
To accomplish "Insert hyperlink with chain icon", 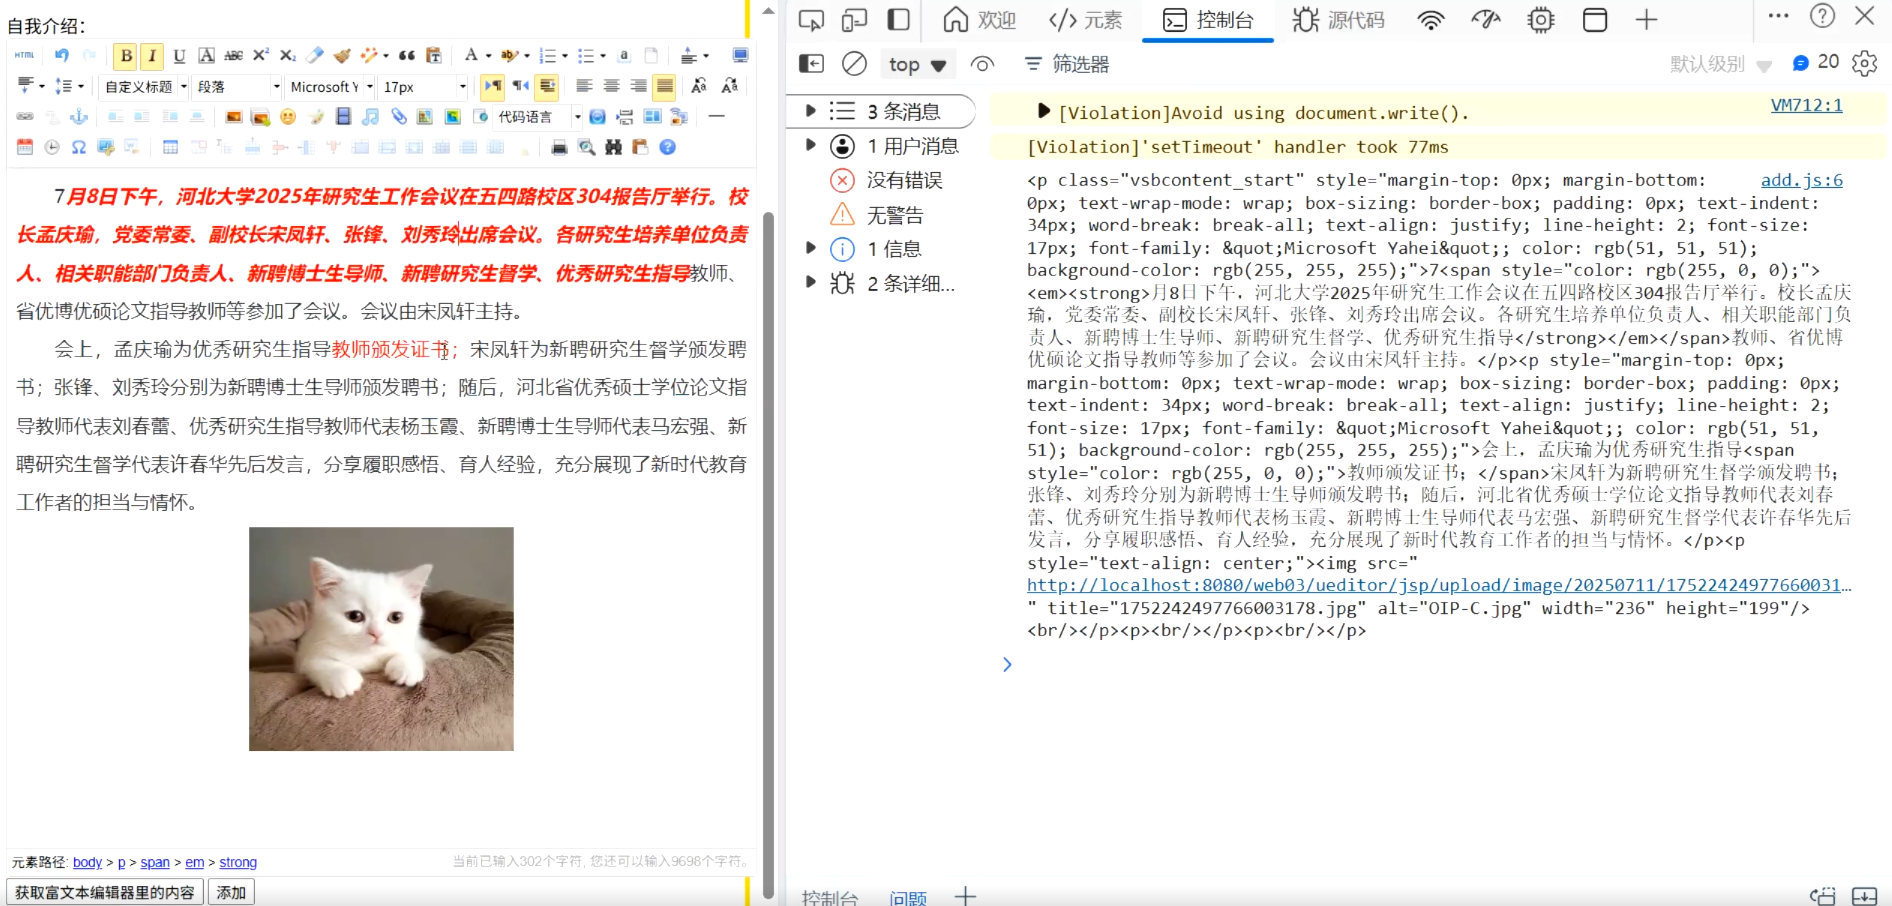I will click(x=24, y=117).
